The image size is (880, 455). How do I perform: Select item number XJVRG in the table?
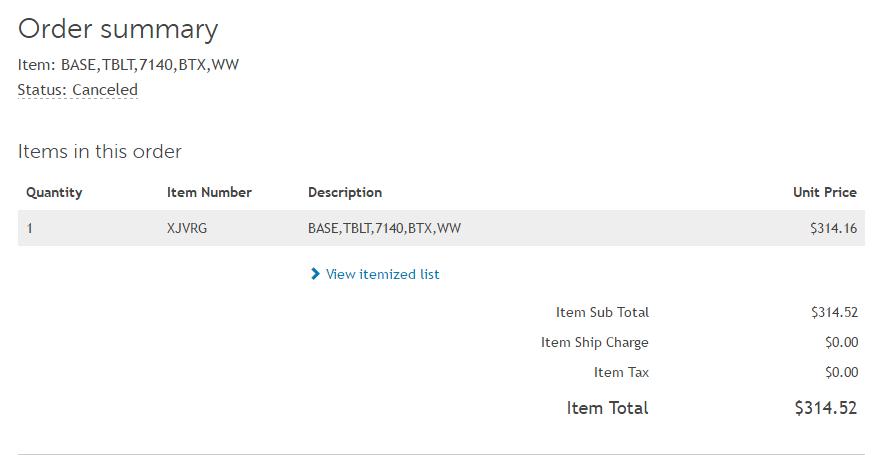pos(186,228)
